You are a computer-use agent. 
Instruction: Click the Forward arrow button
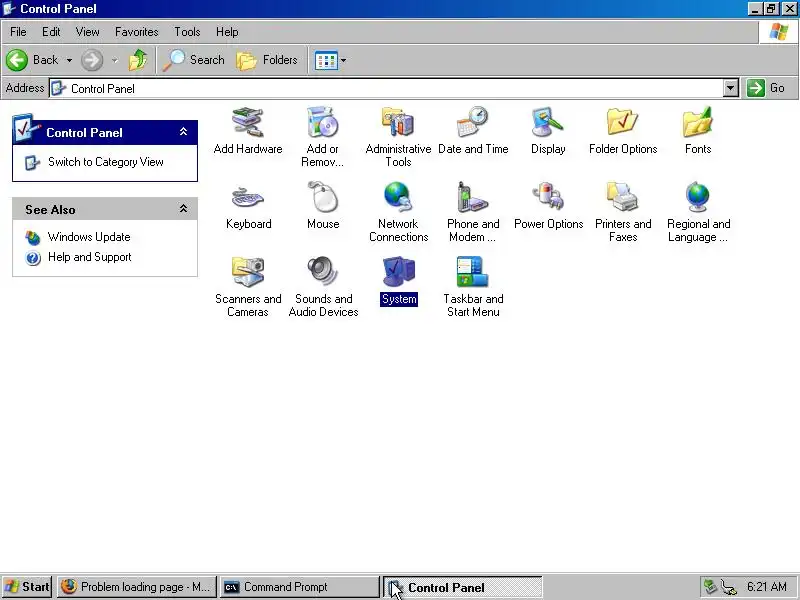tap(92, 60)
